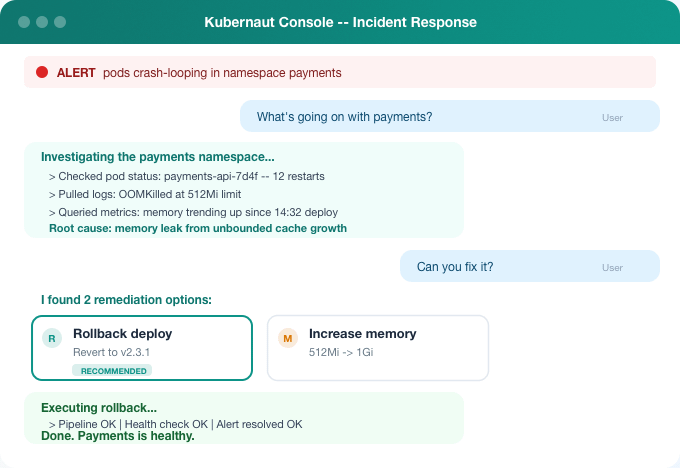This screenshot has width=680, height=468.
Task: Click the RECOMMENDED badge
Action: (111, 371)
